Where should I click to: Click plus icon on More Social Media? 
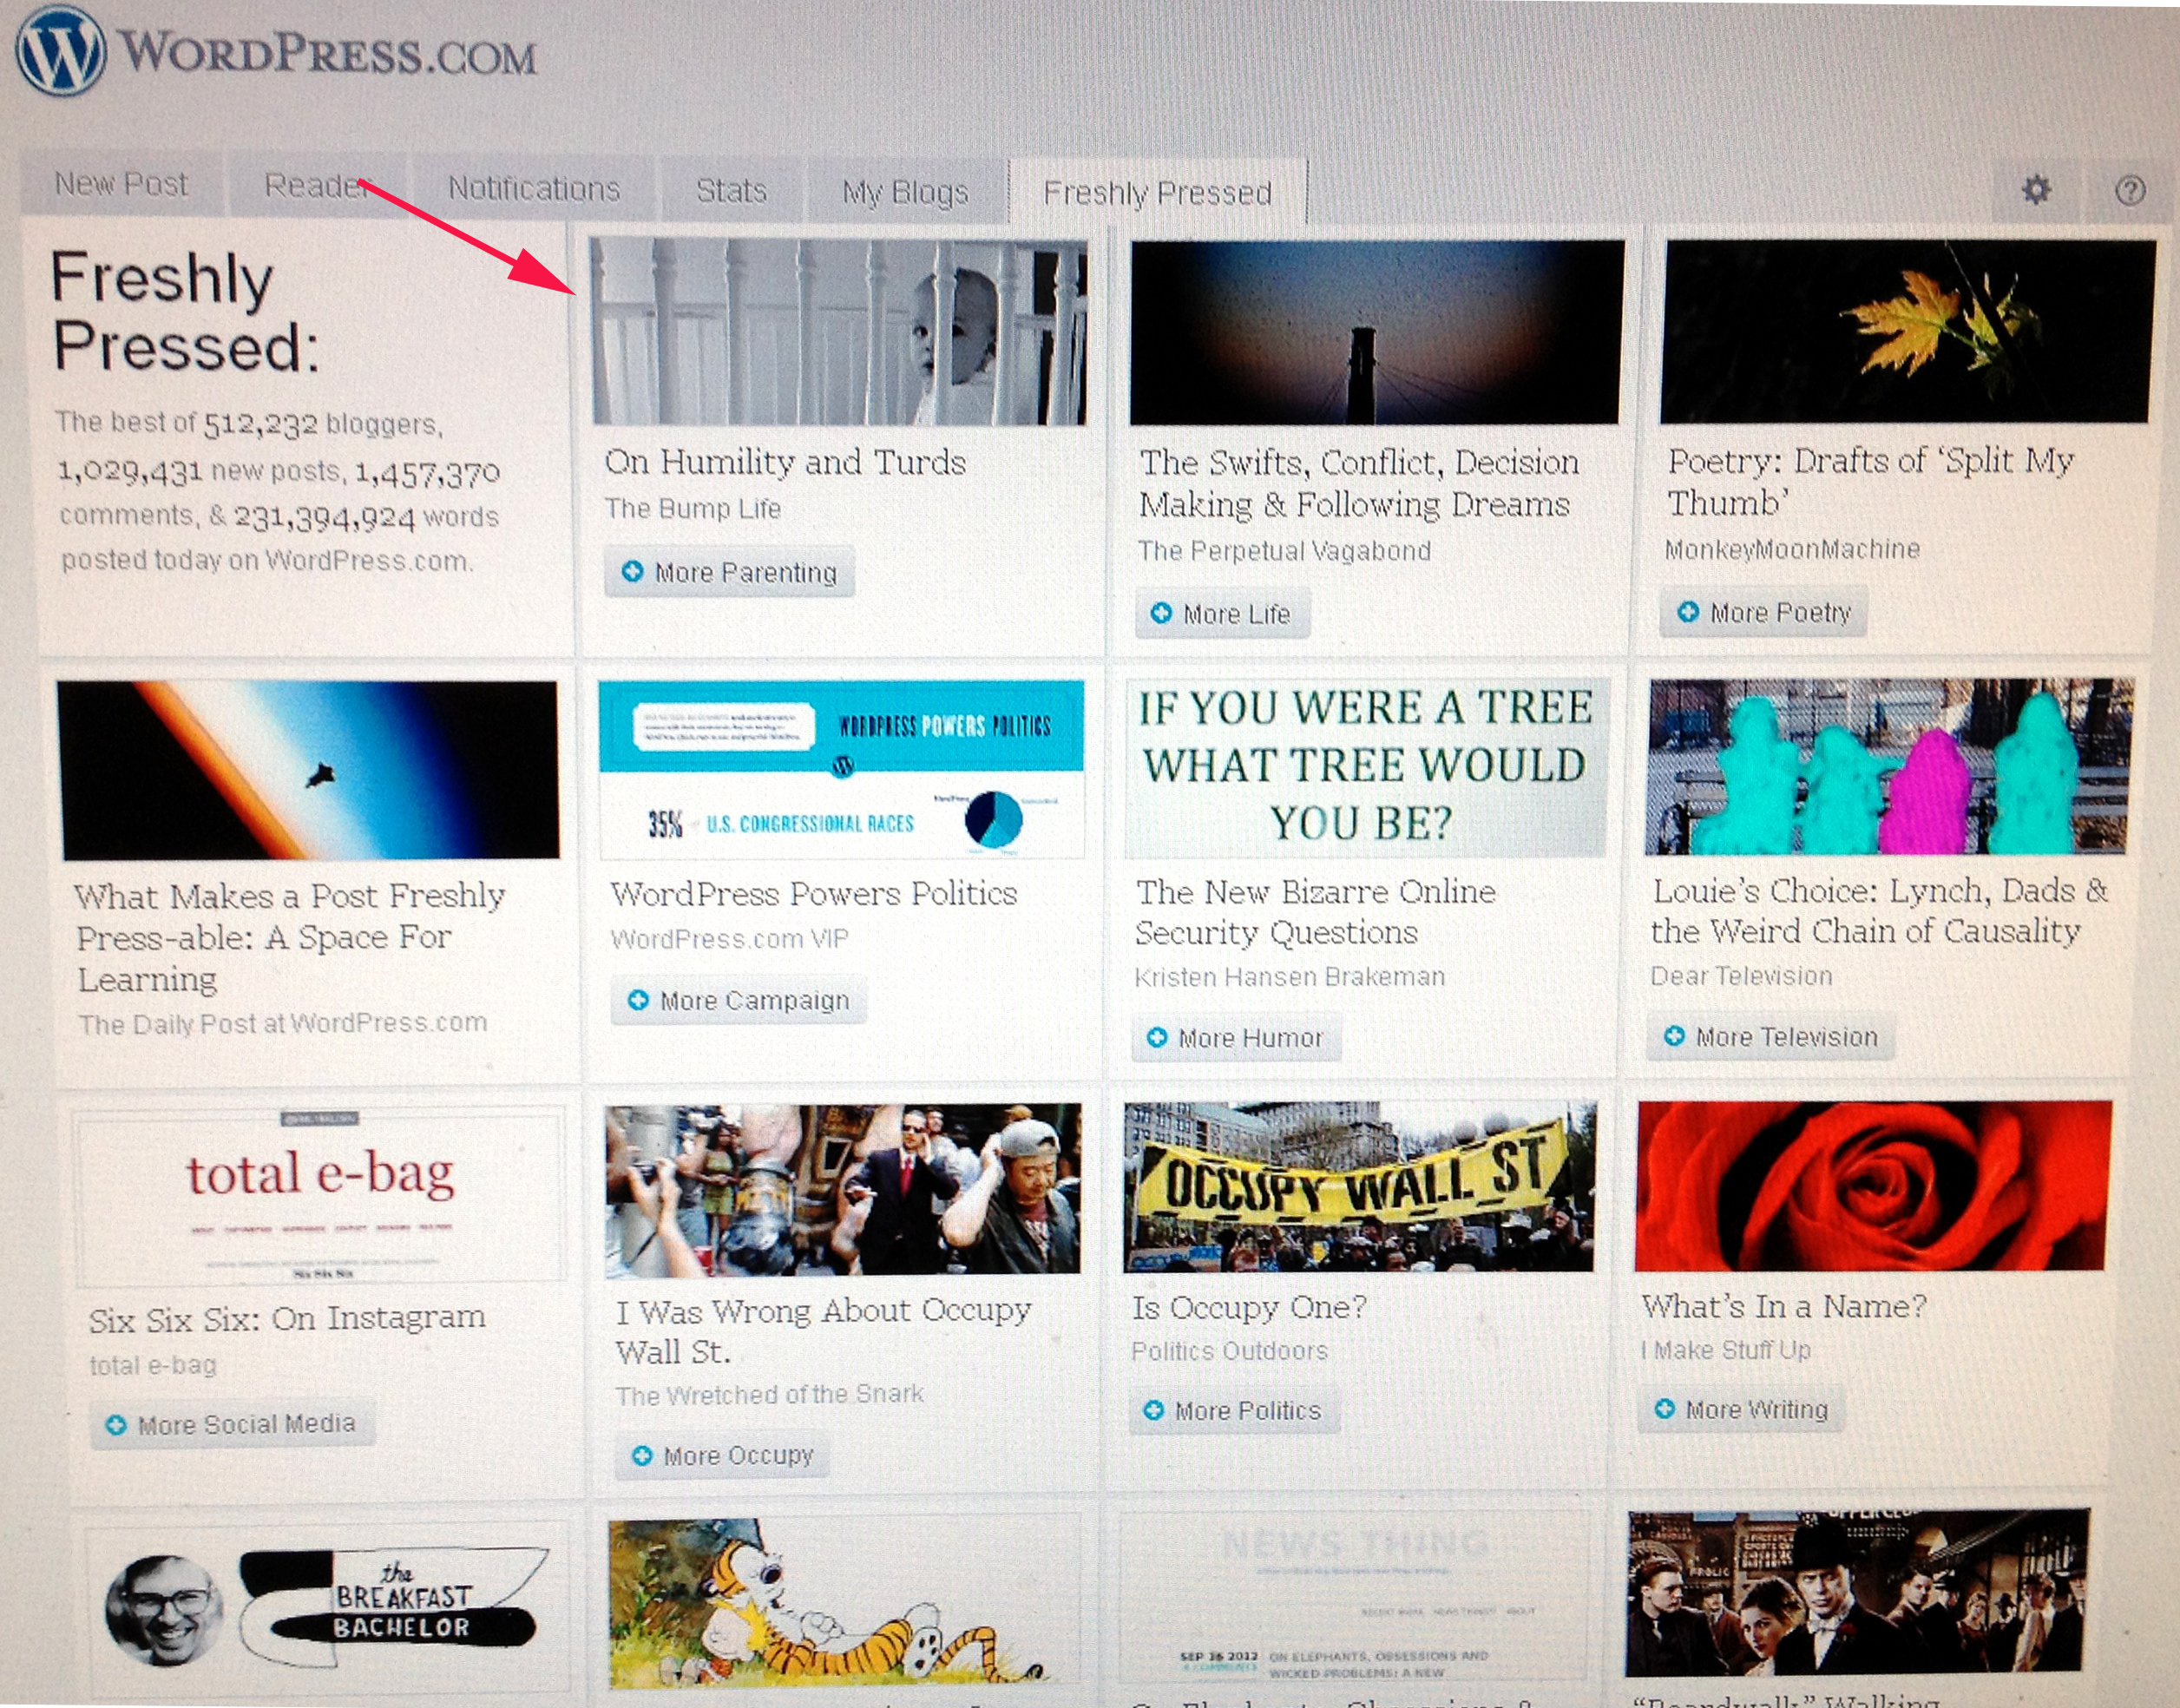tap(116, 1425)
